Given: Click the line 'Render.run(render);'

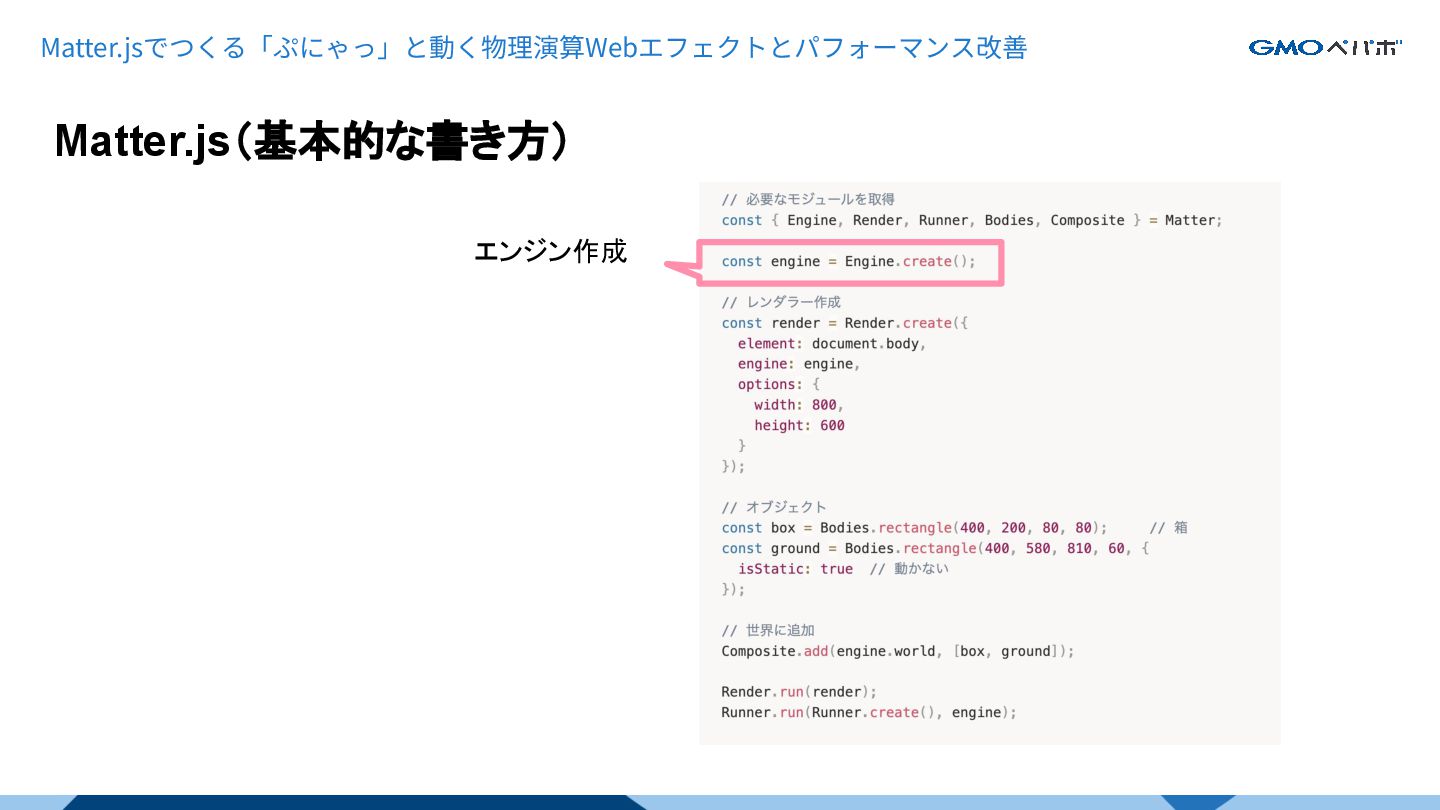Looking at the screenshot, I should coord(799,692).
